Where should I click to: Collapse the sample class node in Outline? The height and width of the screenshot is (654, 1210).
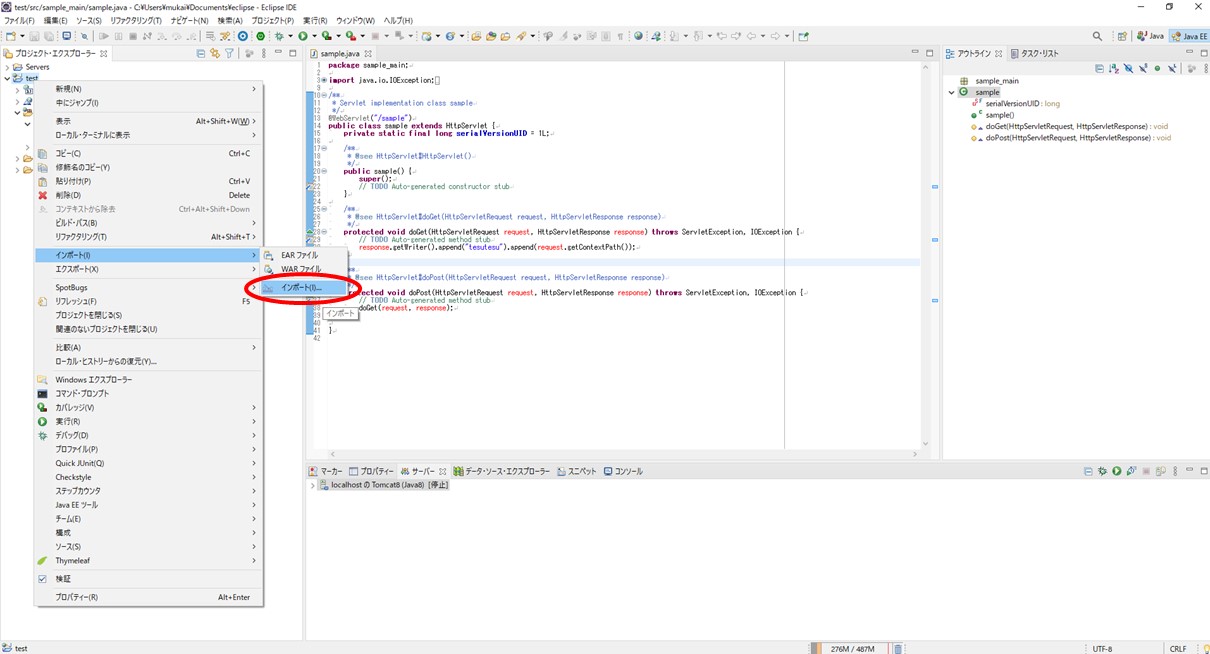coord(950,90)
